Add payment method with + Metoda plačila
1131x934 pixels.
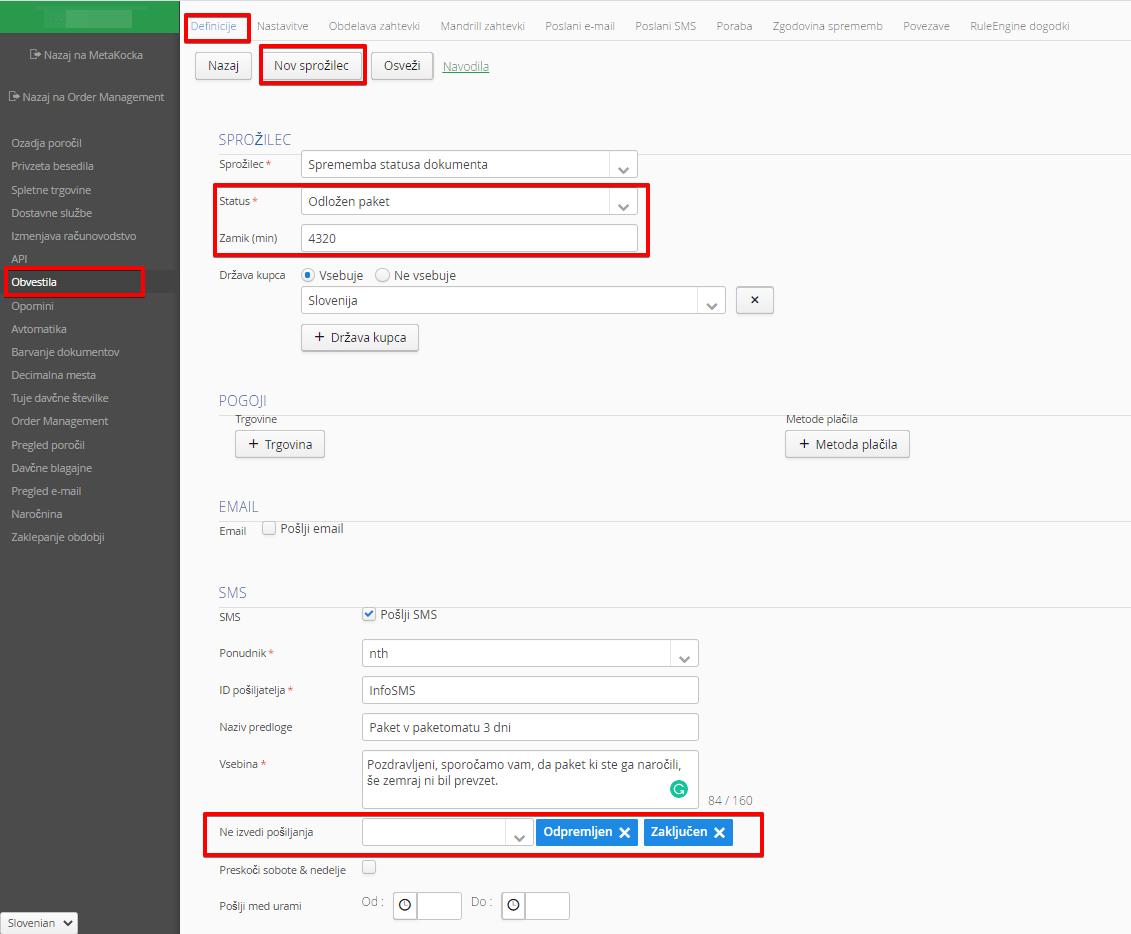(x=848, y=444)
